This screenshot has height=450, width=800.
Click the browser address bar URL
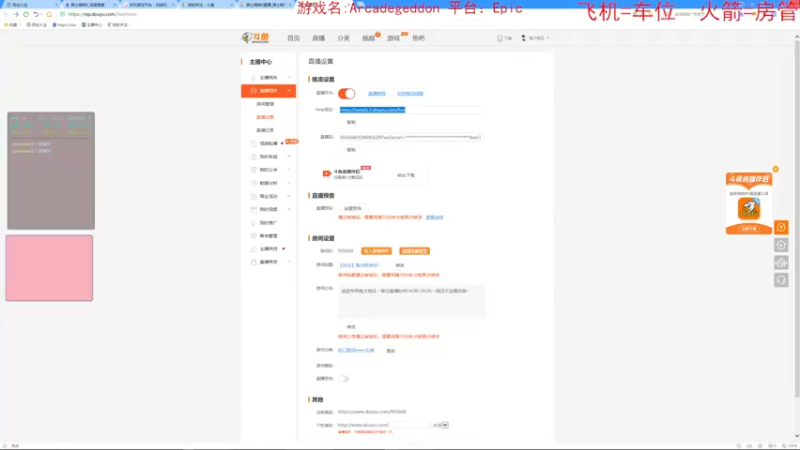(102, 14)
